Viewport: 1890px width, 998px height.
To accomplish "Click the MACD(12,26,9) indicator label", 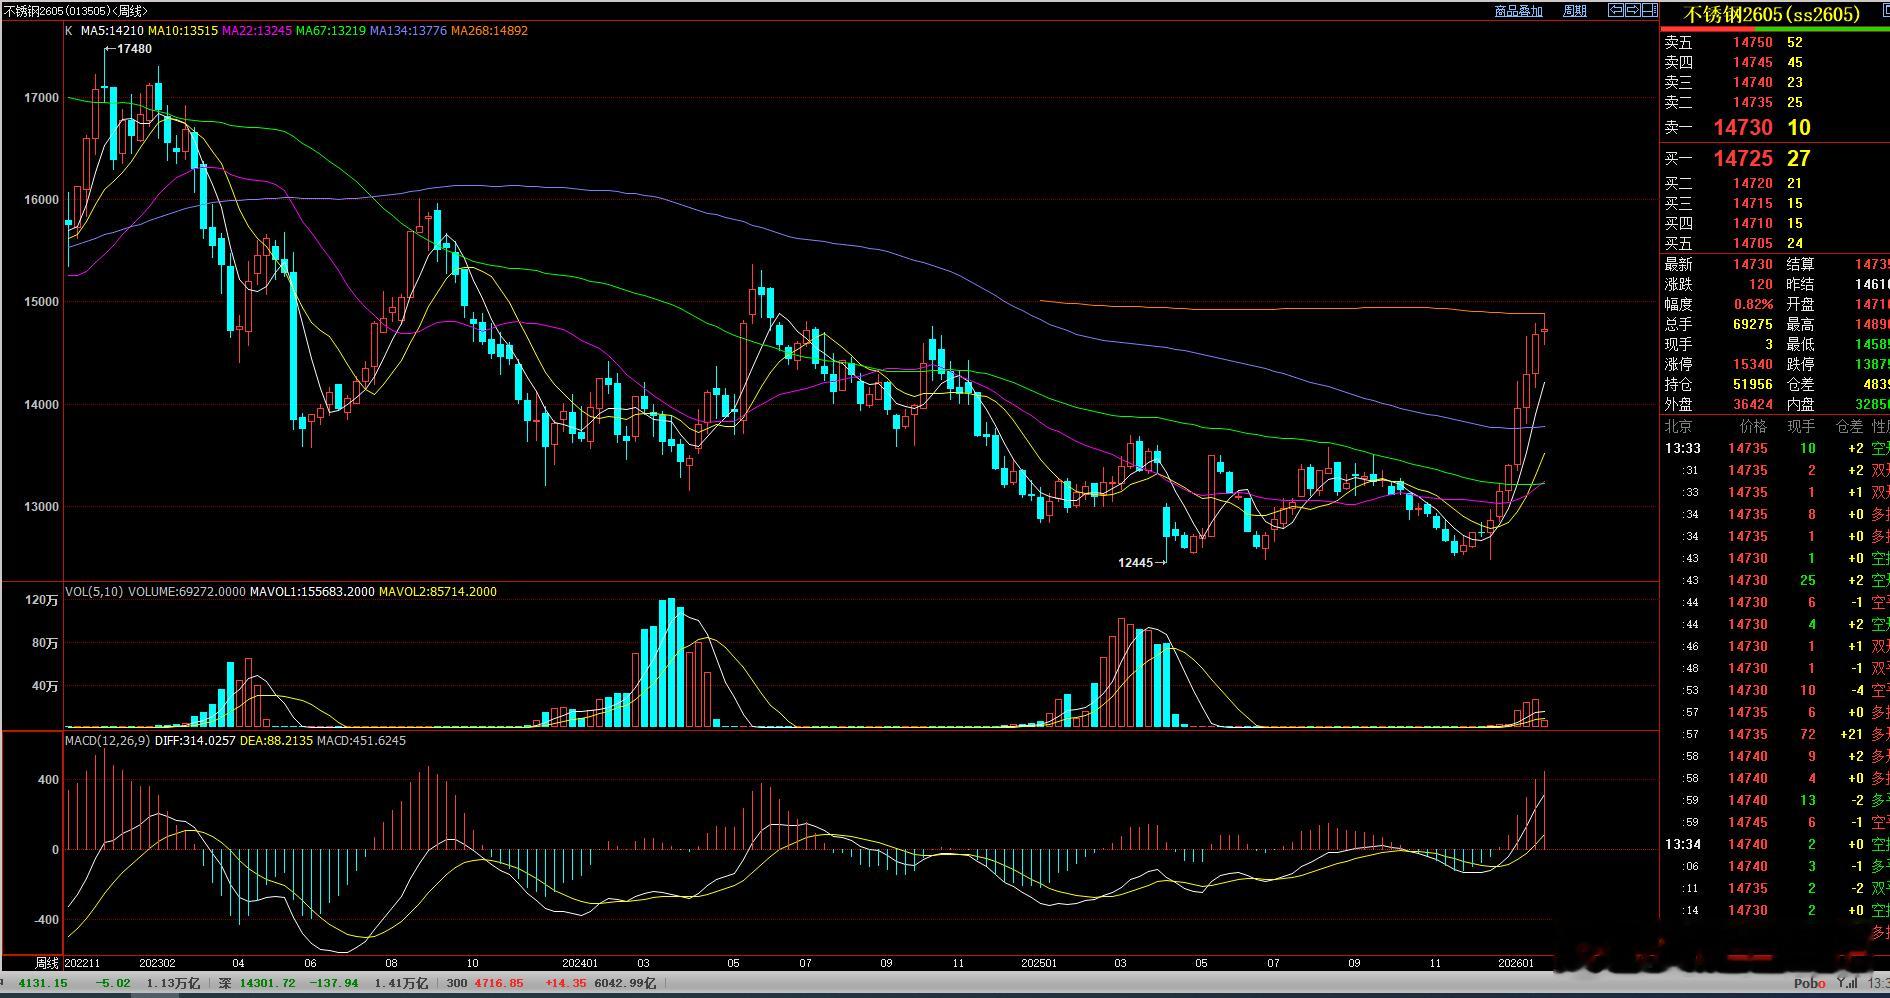I will 108,741.
